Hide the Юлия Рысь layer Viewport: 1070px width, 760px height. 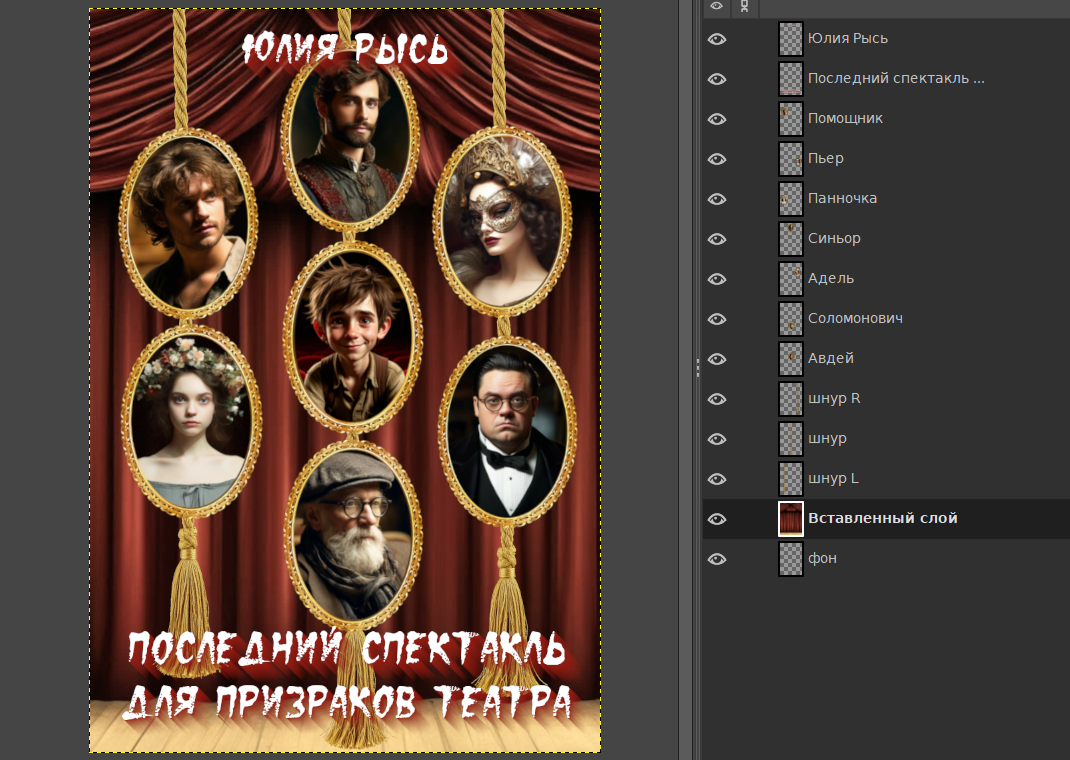click(717, 39)
